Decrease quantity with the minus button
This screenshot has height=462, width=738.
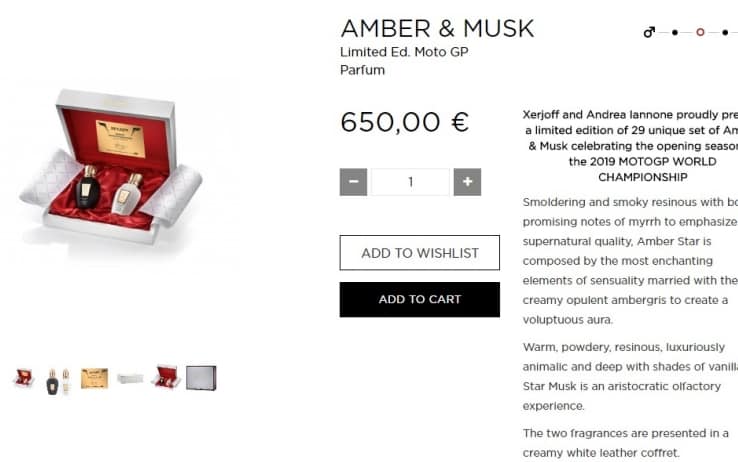(353, 182)
